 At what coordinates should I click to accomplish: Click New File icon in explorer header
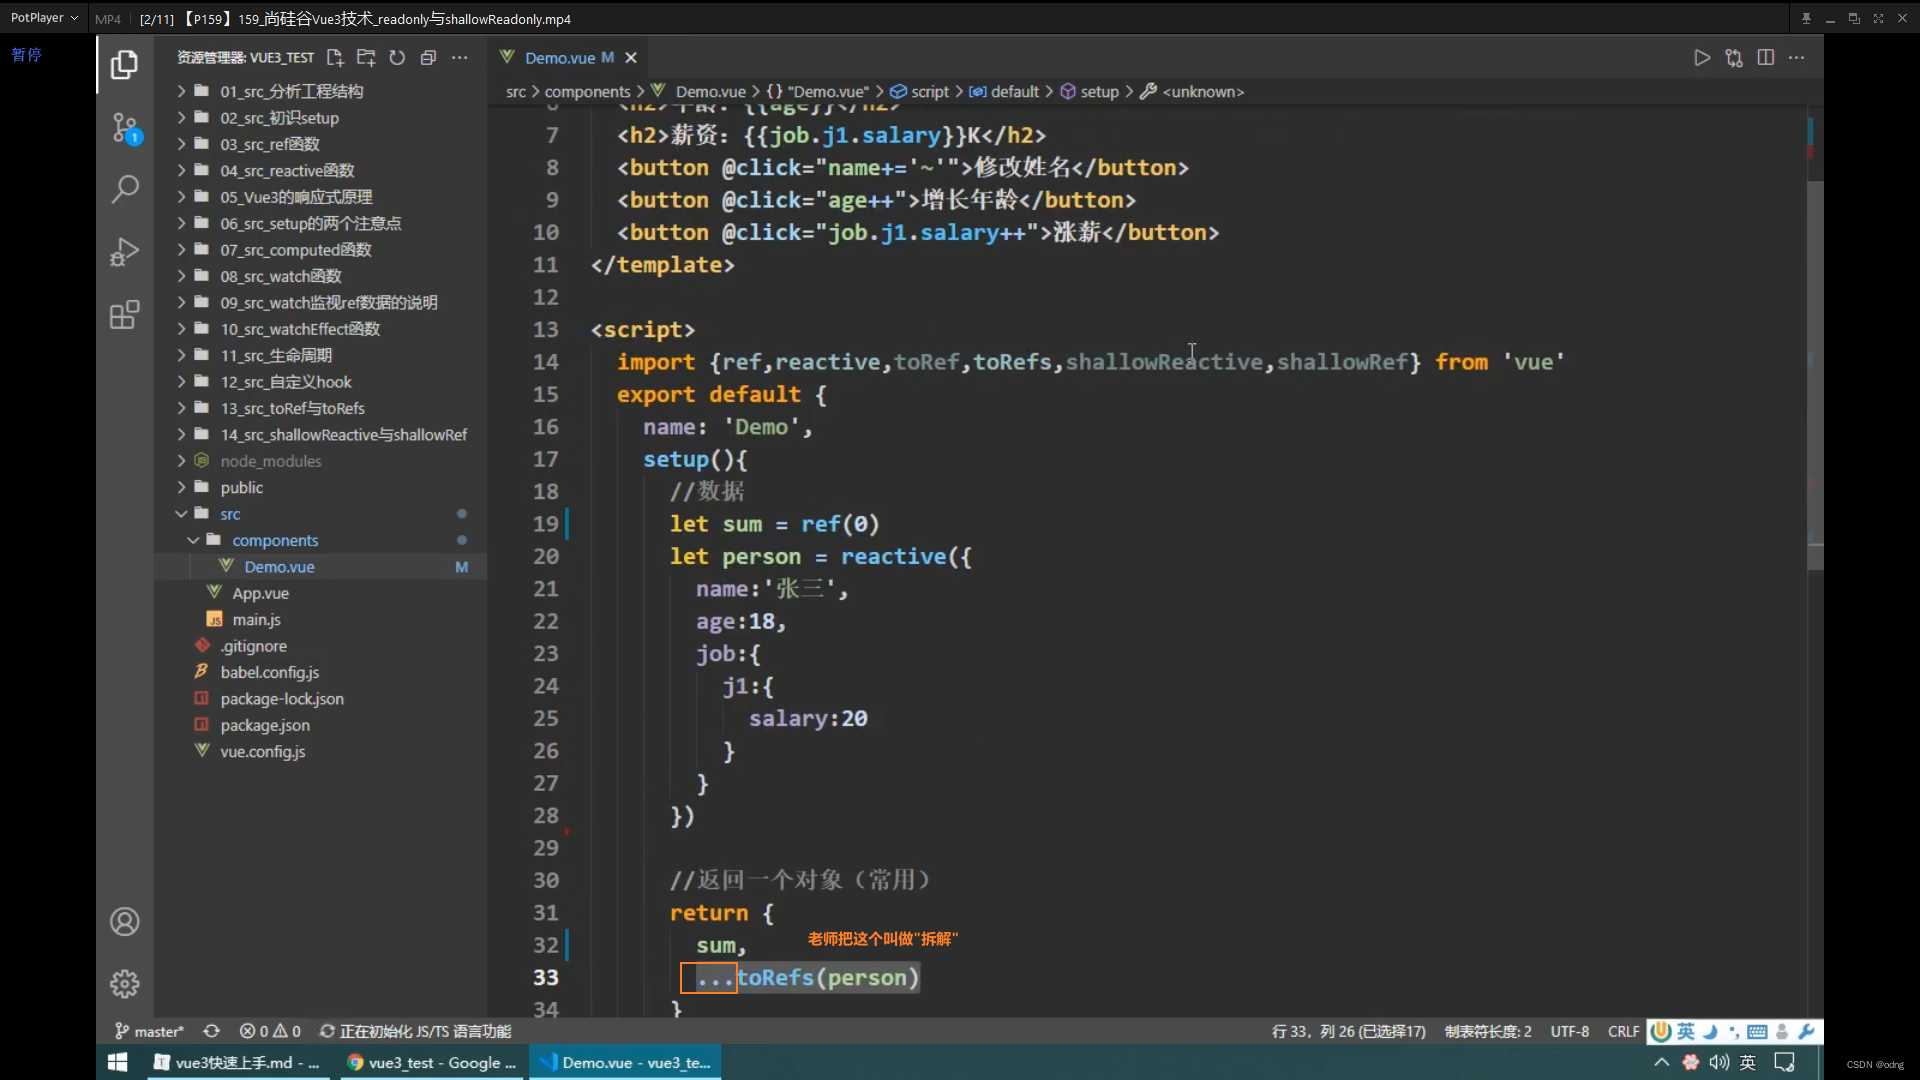(335, 58)
